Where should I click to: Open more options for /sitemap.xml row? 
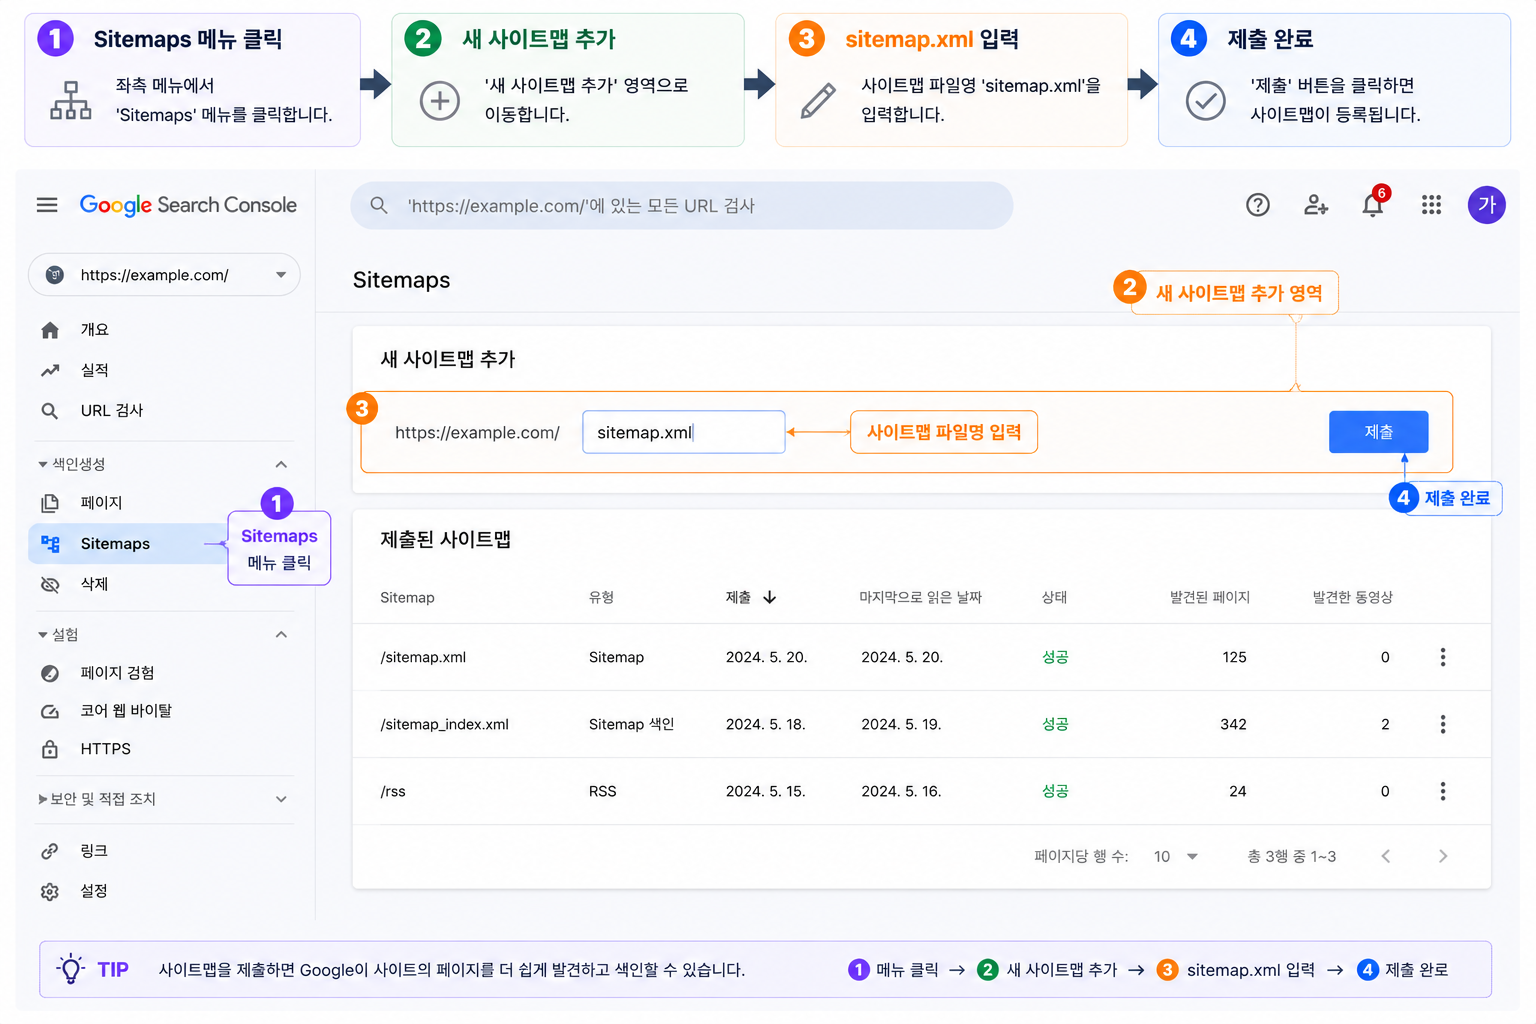(x=1443, y=657)
